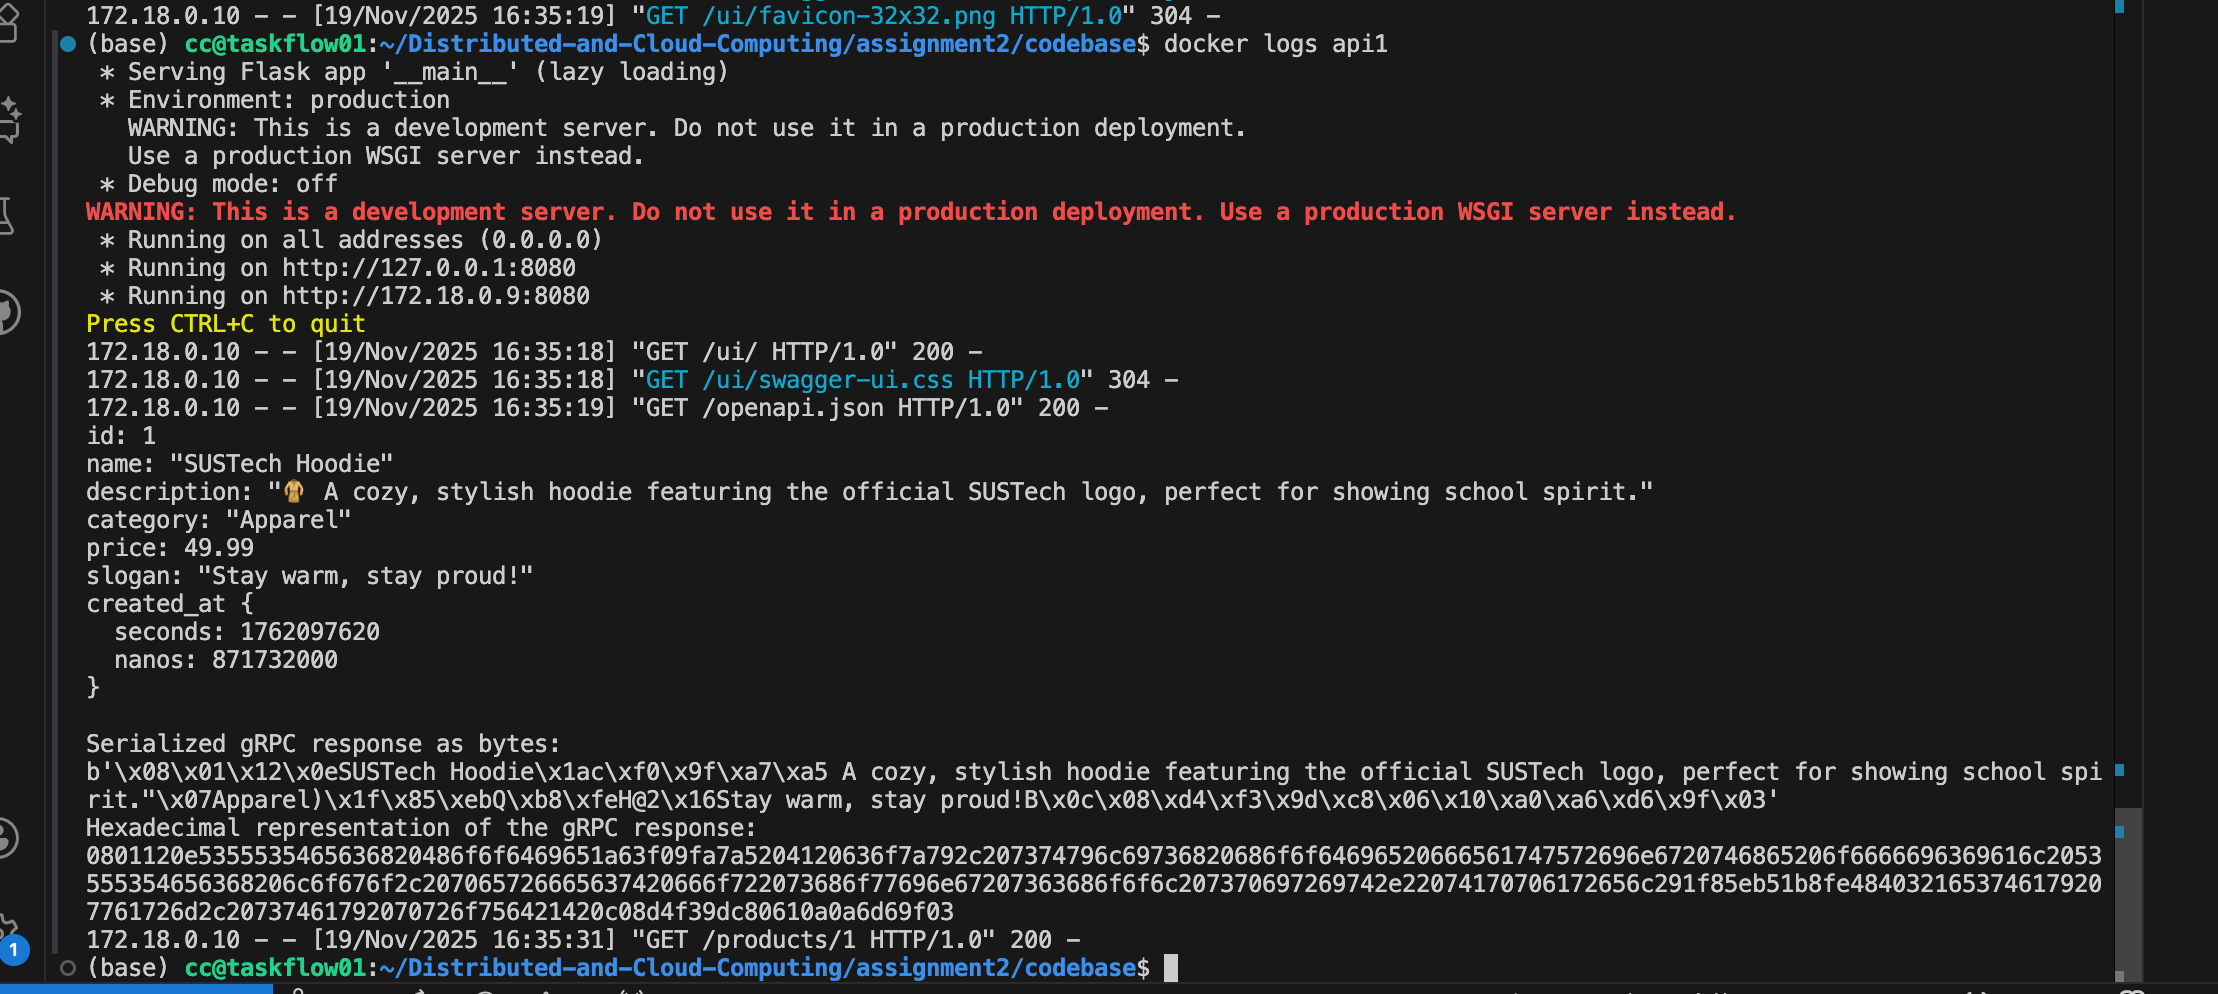Open the Copilot chat sparkle icon
The width and height of the screenshot is (2218, 994).
(10, 120)
